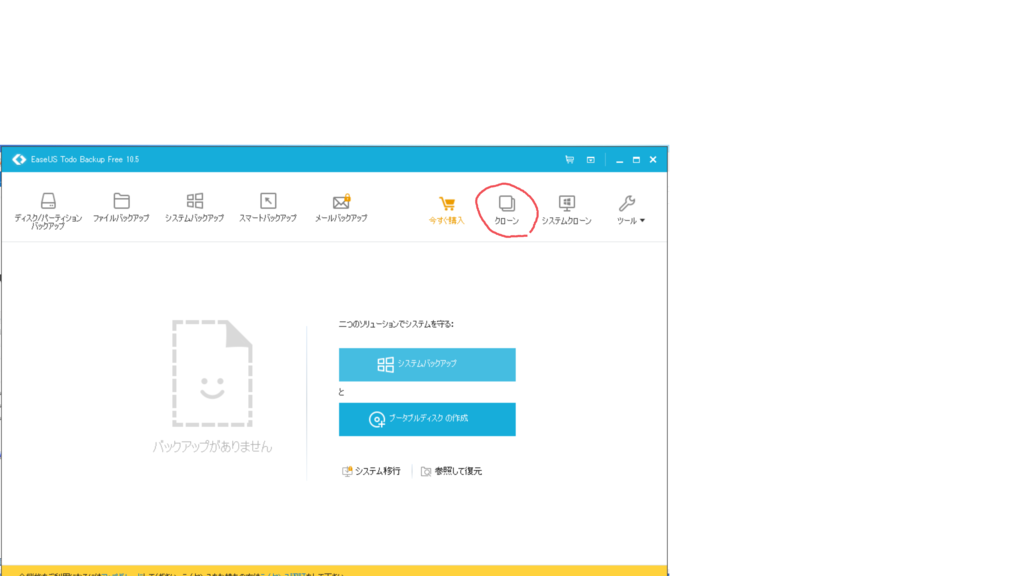
Task: Click the EaseUS logo in title bar
Action: coord(19,159)
